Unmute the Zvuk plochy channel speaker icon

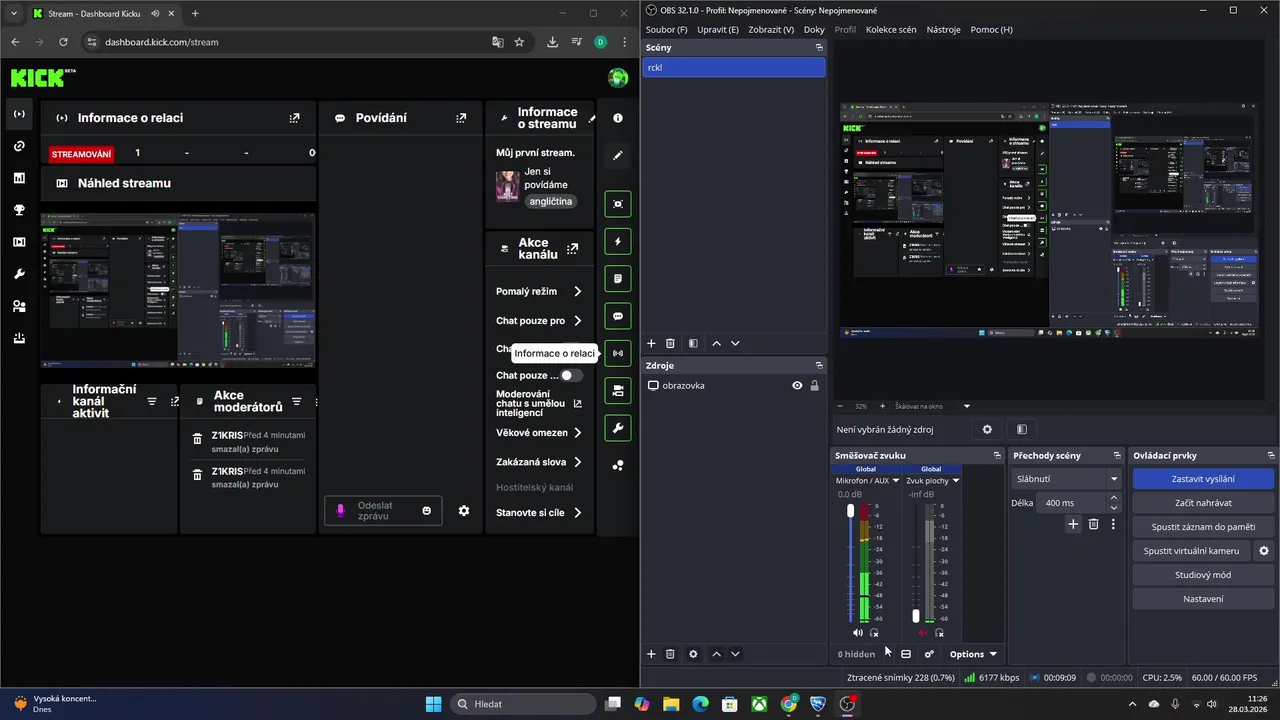pyautogui.click(x=922, y=632)
